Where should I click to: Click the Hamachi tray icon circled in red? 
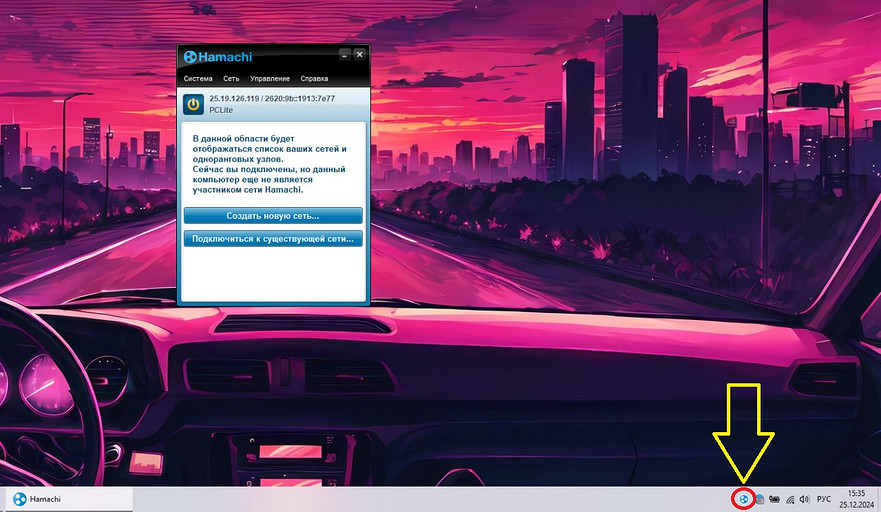(x=743, y=498)
